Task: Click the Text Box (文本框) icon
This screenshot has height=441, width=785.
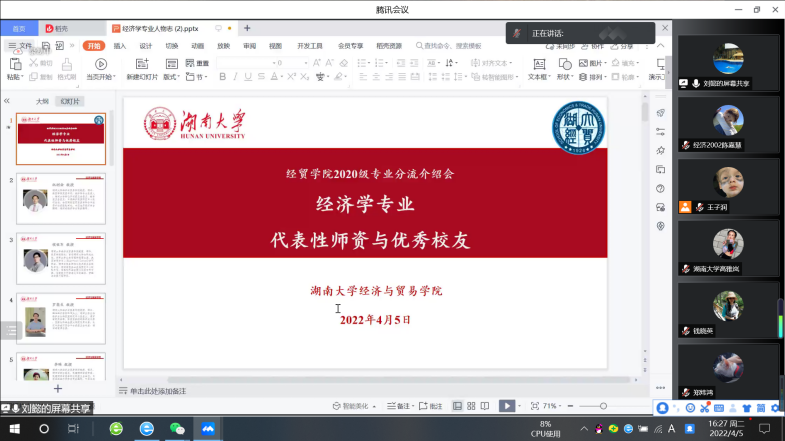Action: pyautogui.click(x=539, y=64)
